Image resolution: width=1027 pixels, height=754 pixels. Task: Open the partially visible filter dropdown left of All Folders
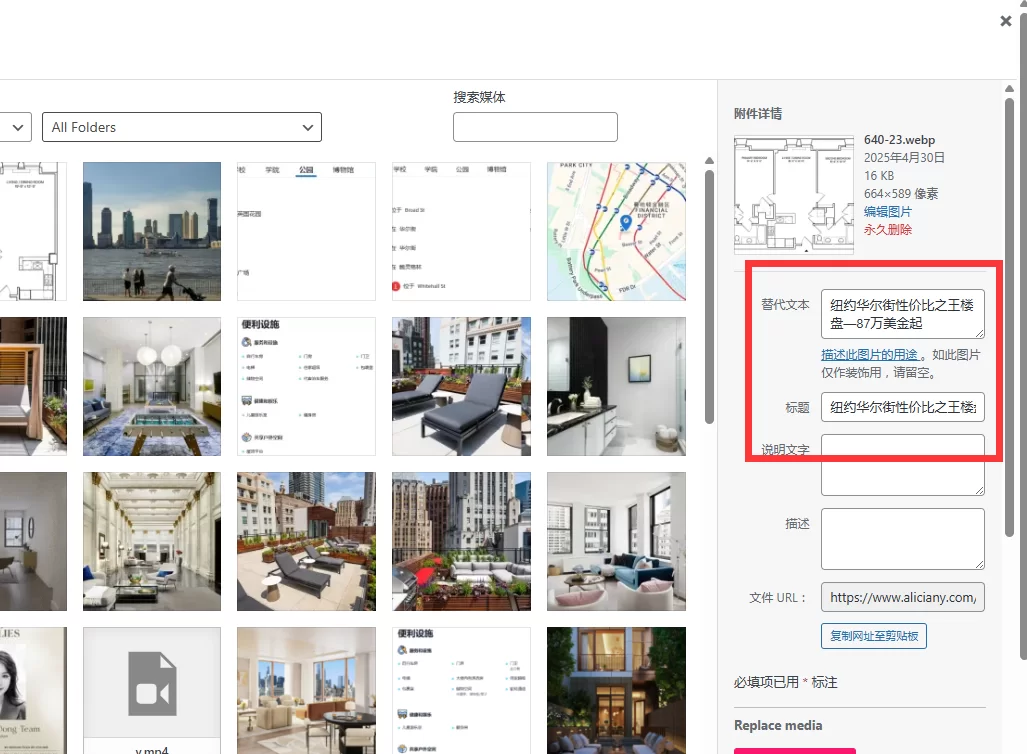pyautogui.click(x=16, y=127)
